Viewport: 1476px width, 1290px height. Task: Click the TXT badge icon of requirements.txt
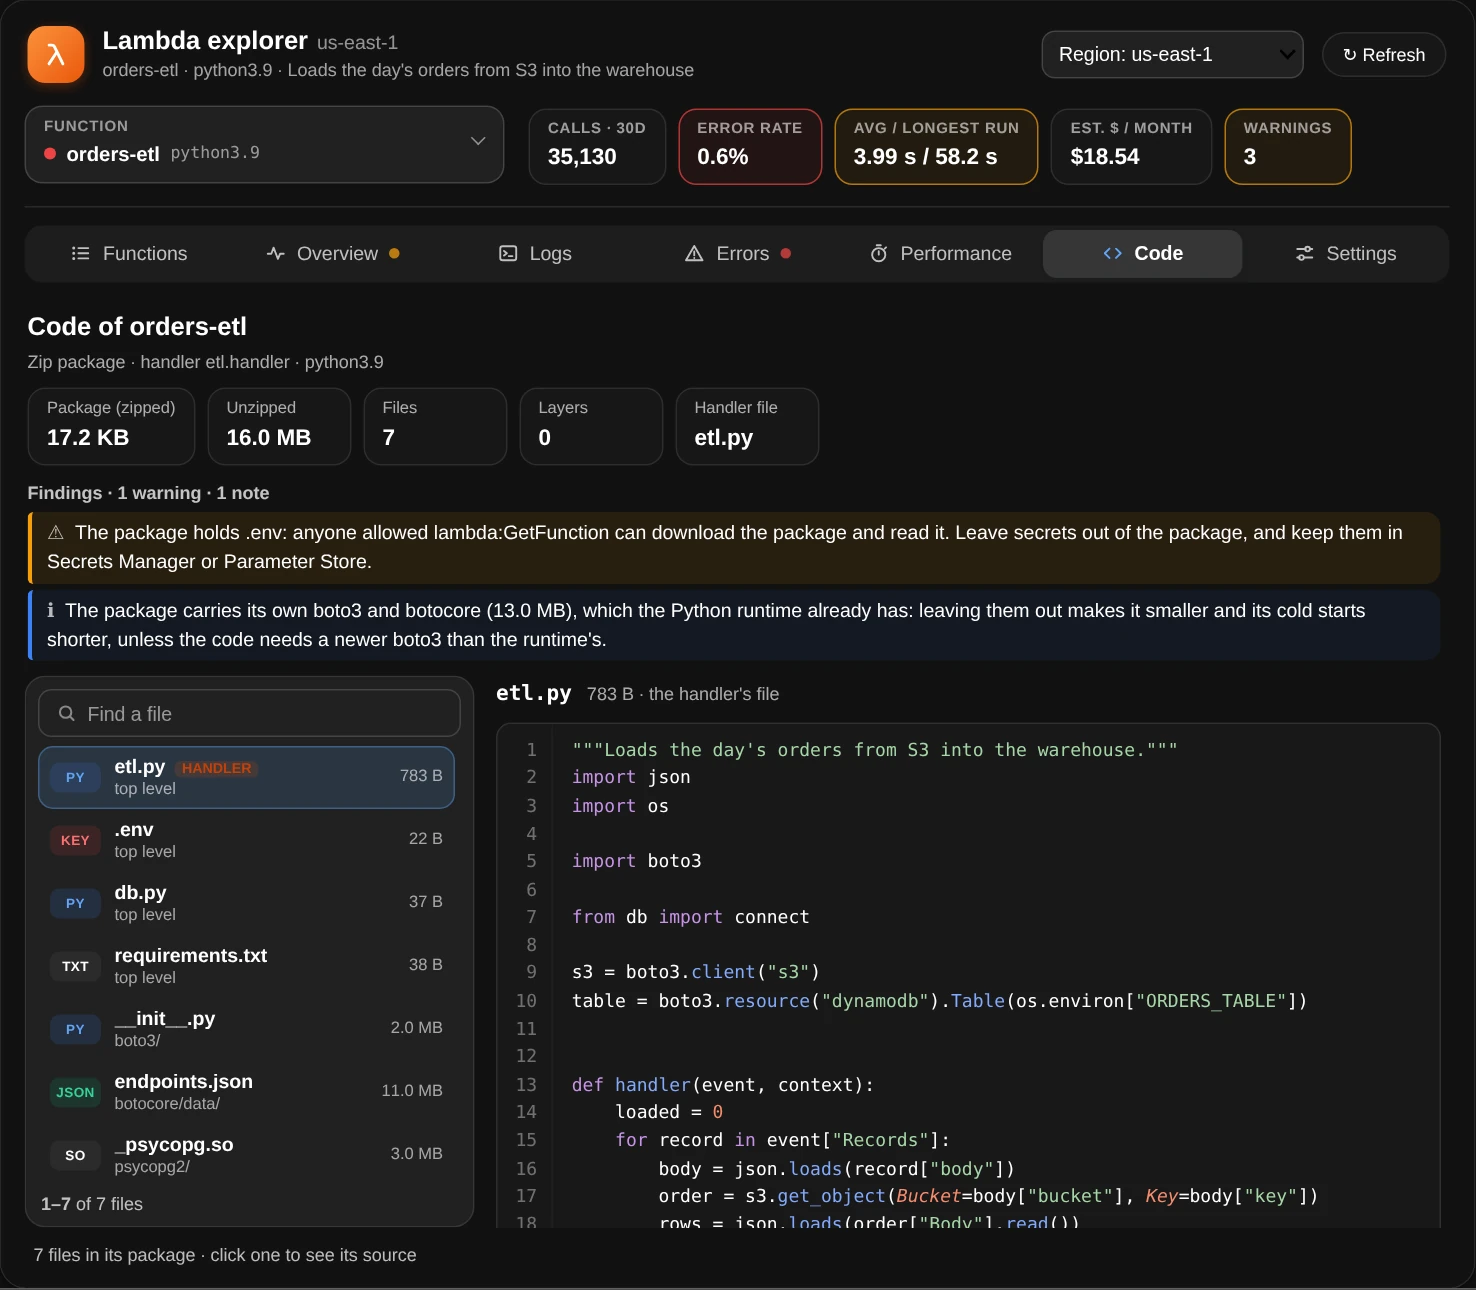[75, 966]
